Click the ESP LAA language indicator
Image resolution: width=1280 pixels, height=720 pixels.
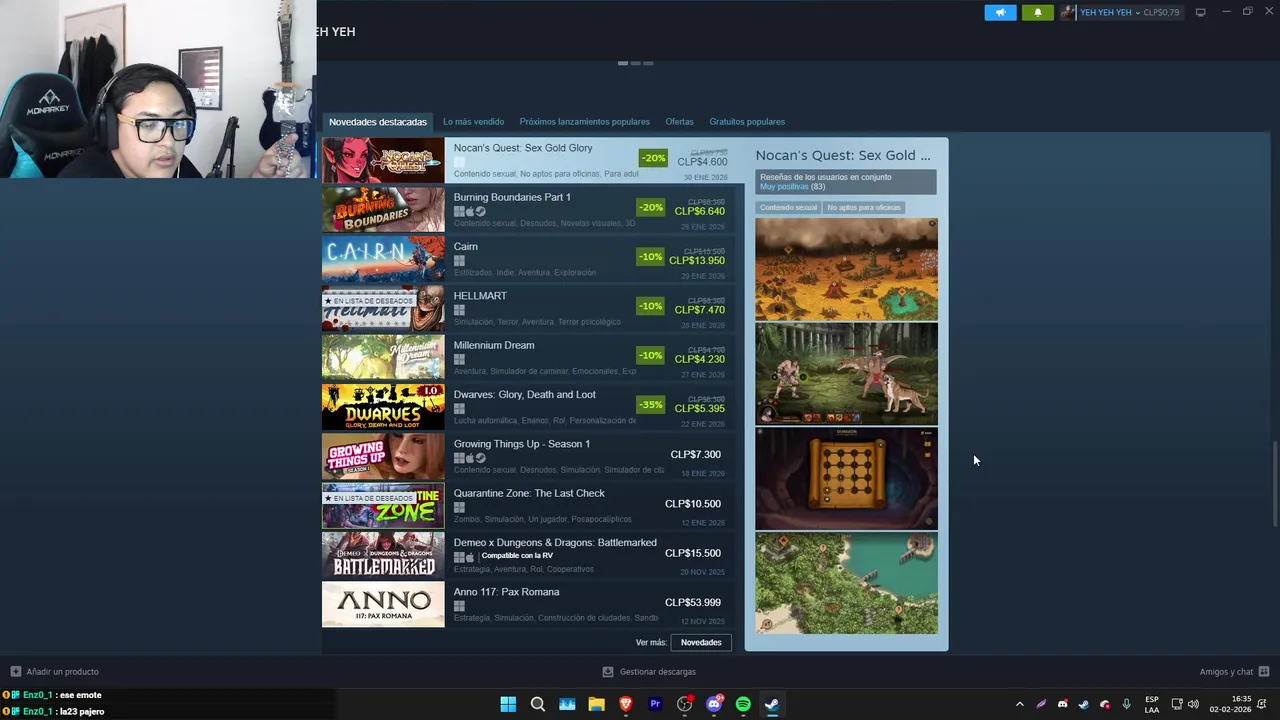coord(1152,704)
